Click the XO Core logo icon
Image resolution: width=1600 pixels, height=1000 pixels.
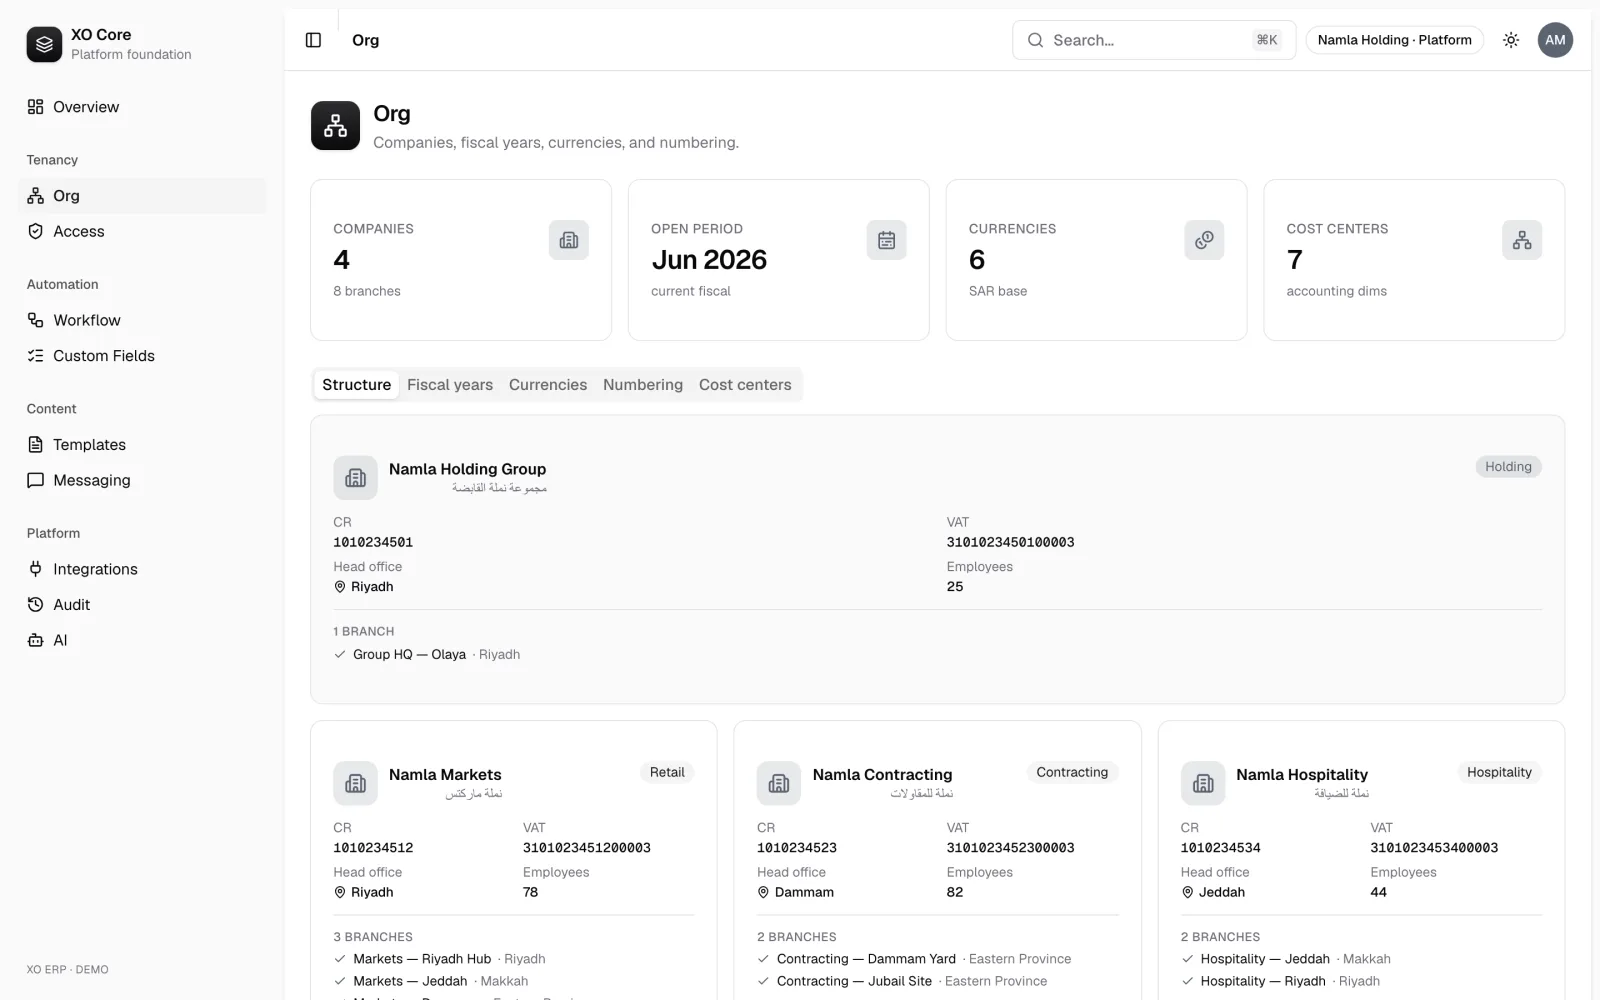[44, 44]
